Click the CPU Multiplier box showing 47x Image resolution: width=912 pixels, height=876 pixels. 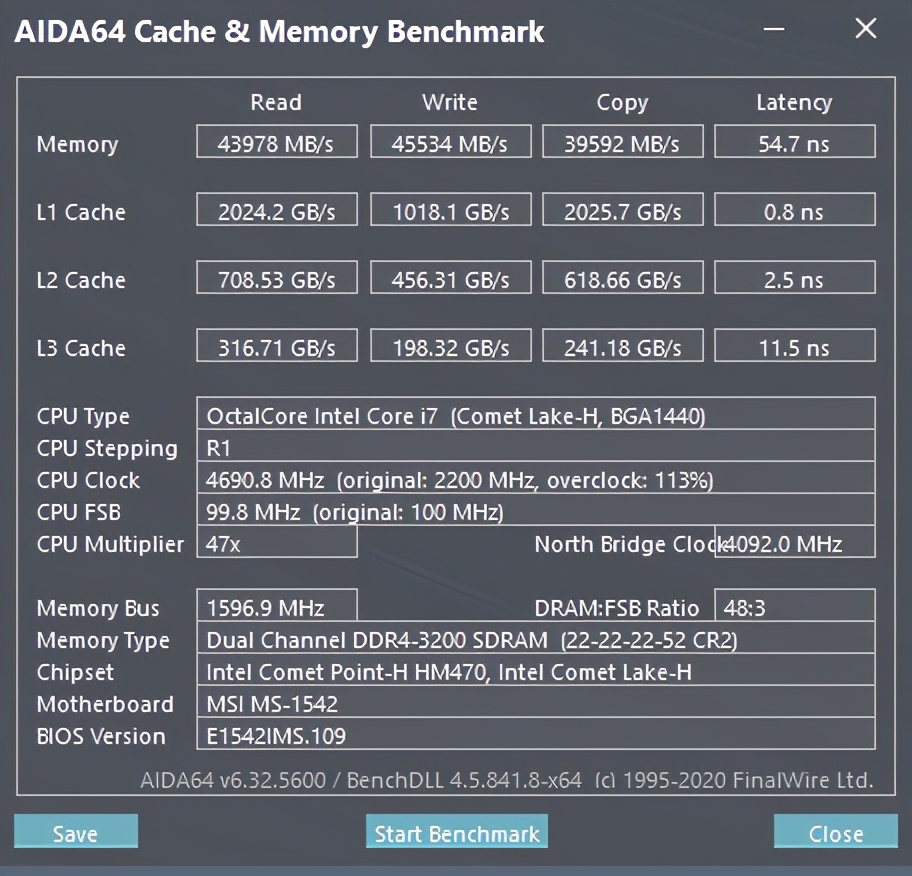[x=277, y=543]
